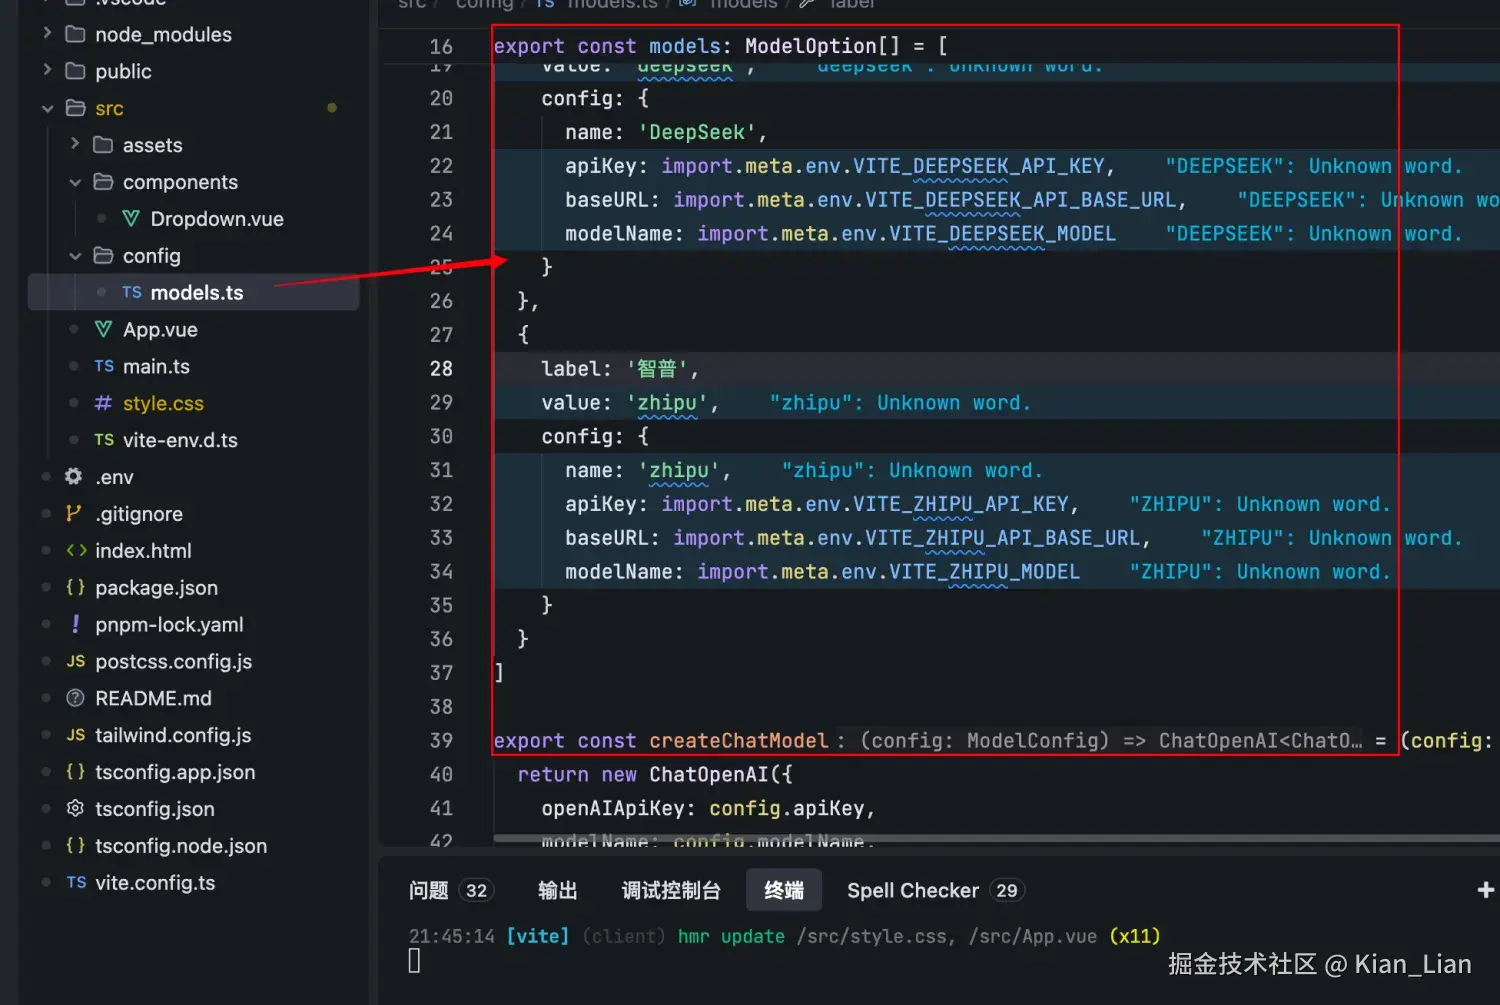
Task: Click the git branch icon of .gitignore
Action: tap(73, 514)
